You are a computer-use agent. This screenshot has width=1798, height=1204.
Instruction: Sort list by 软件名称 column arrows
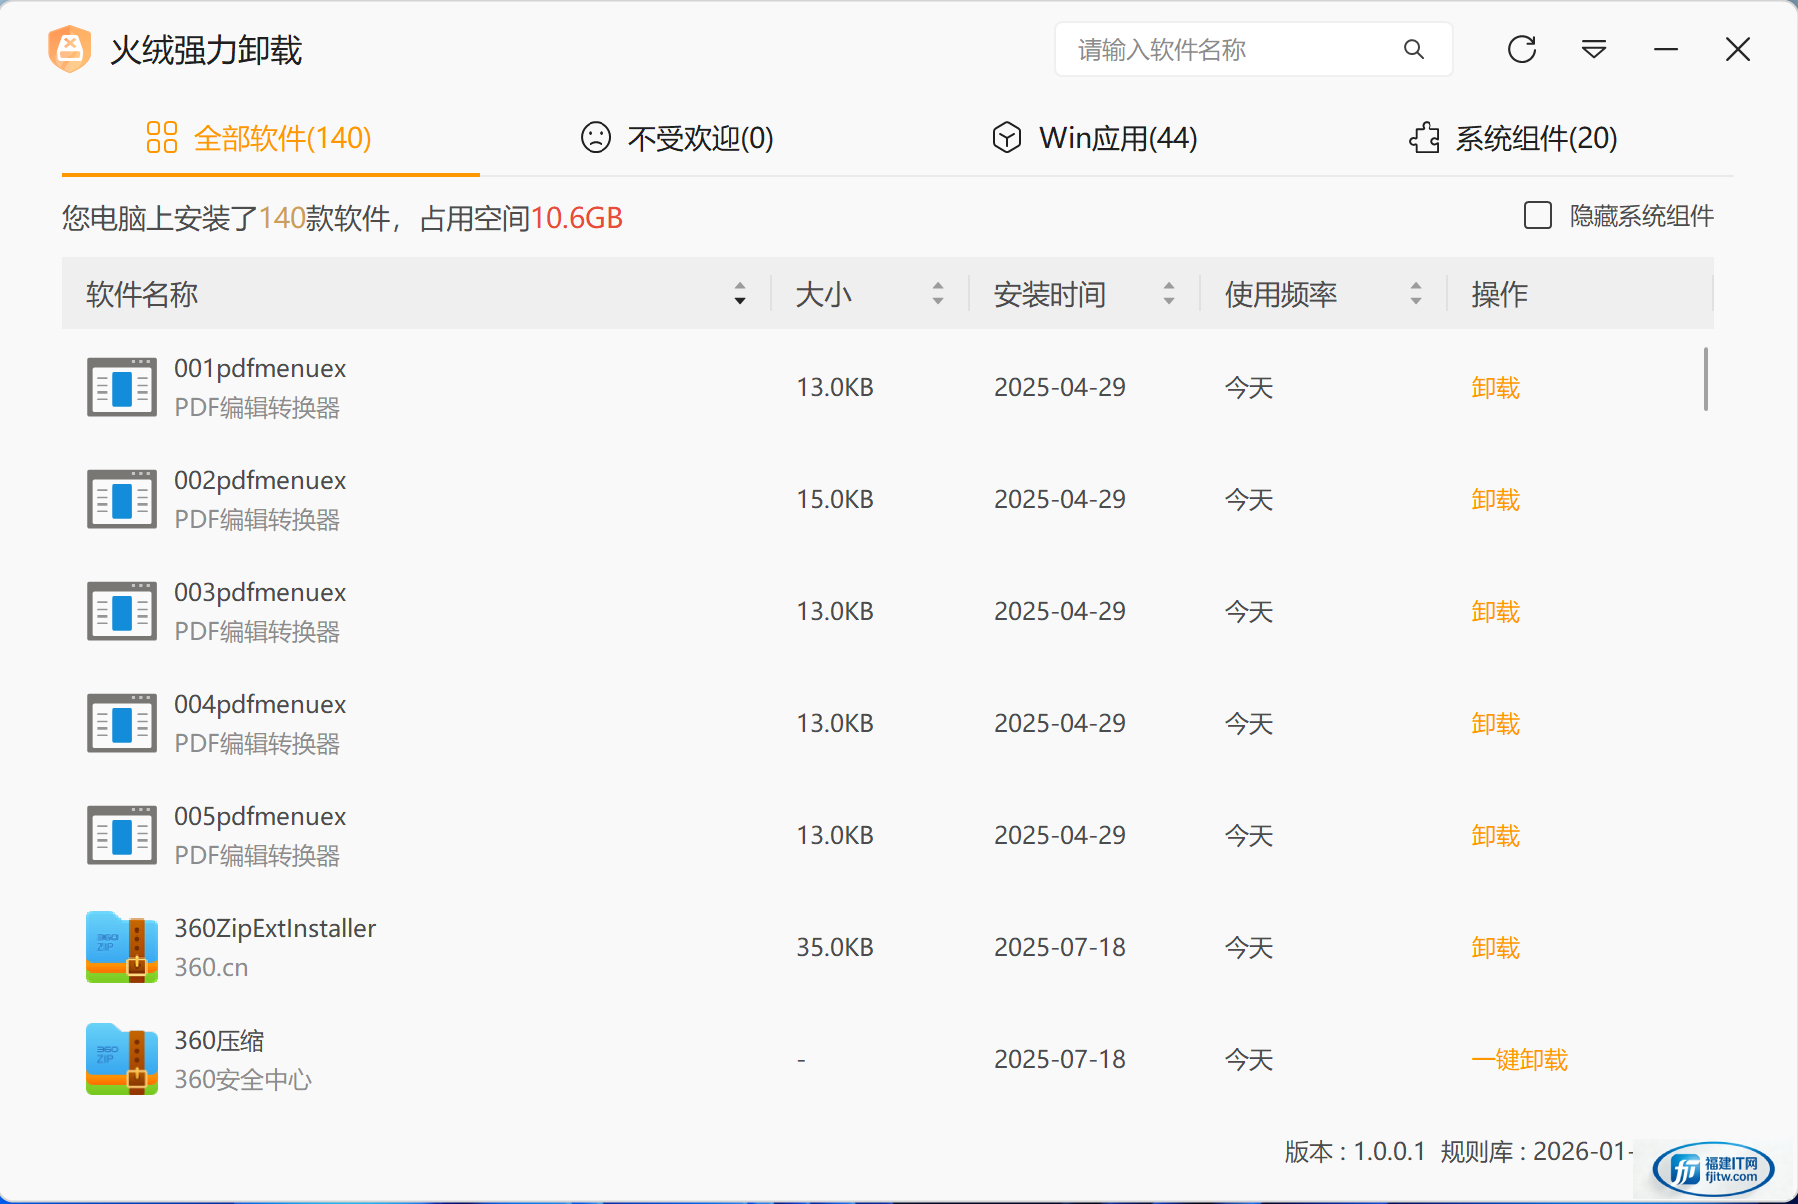pyautogui.click(x=740, y=294)
